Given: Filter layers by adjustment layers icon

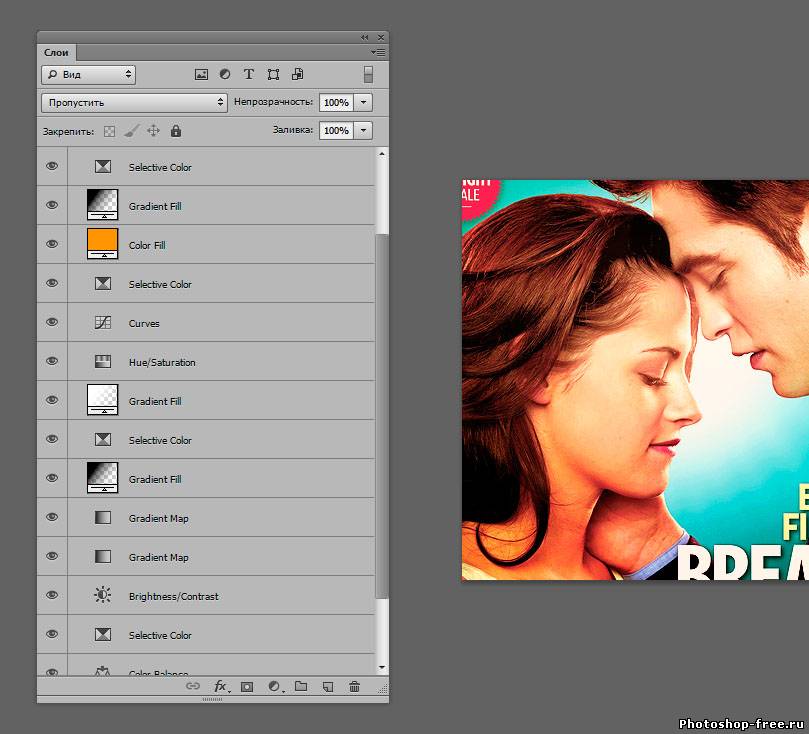Looking at the screenshot, I should pos(224,74).
